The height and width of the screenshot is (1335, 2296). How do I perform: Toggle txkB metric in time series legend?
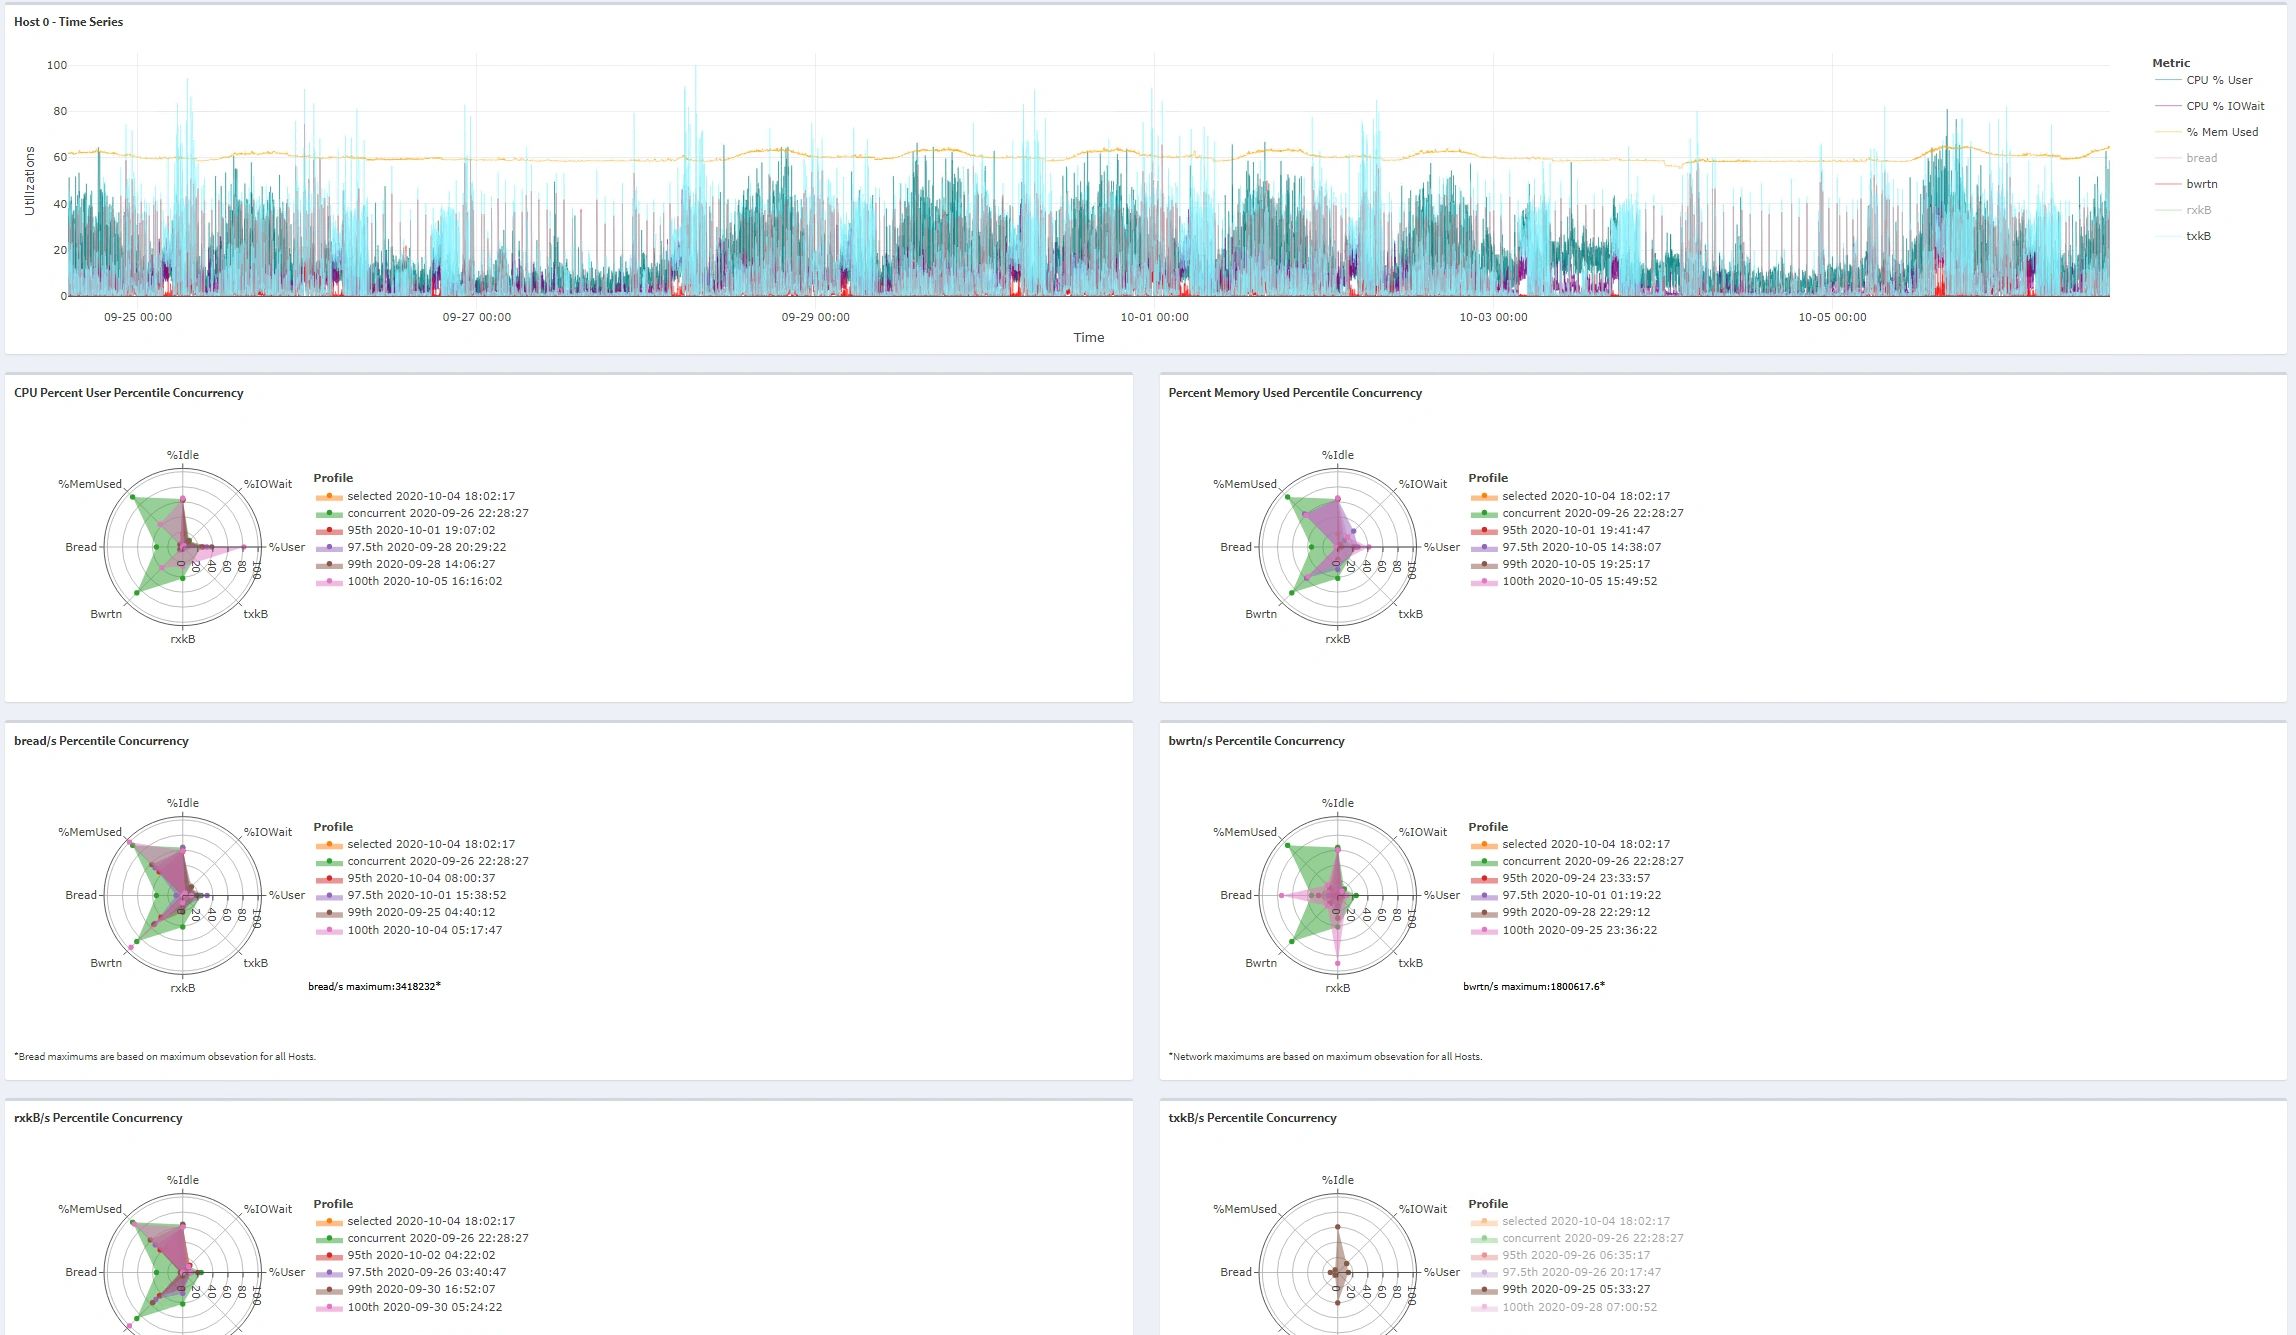[2183, 236]
